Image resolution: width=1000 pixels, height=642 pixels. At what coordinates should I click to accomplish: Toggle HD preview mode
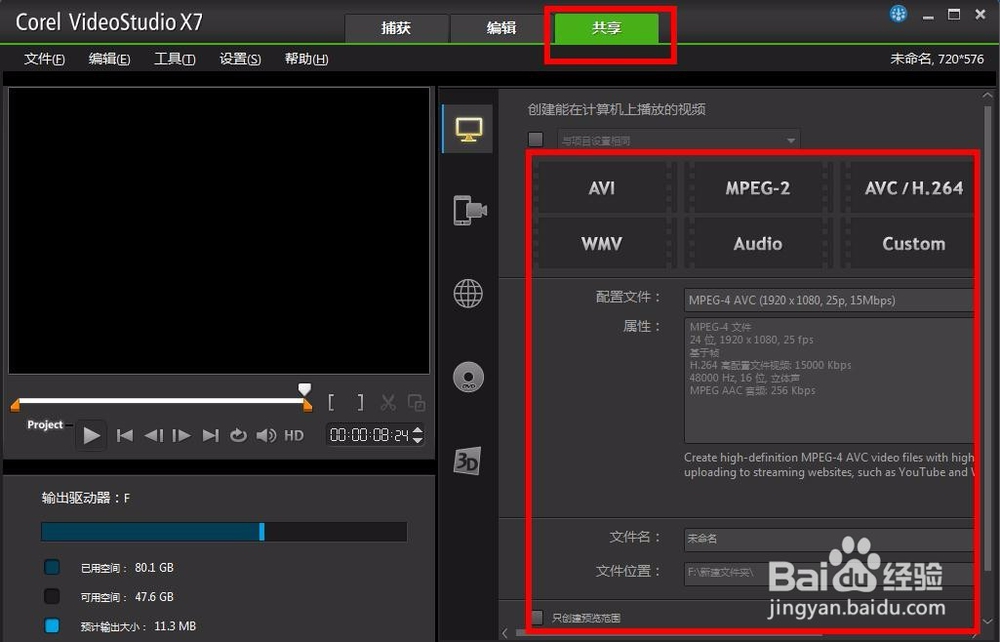[294, 435]
